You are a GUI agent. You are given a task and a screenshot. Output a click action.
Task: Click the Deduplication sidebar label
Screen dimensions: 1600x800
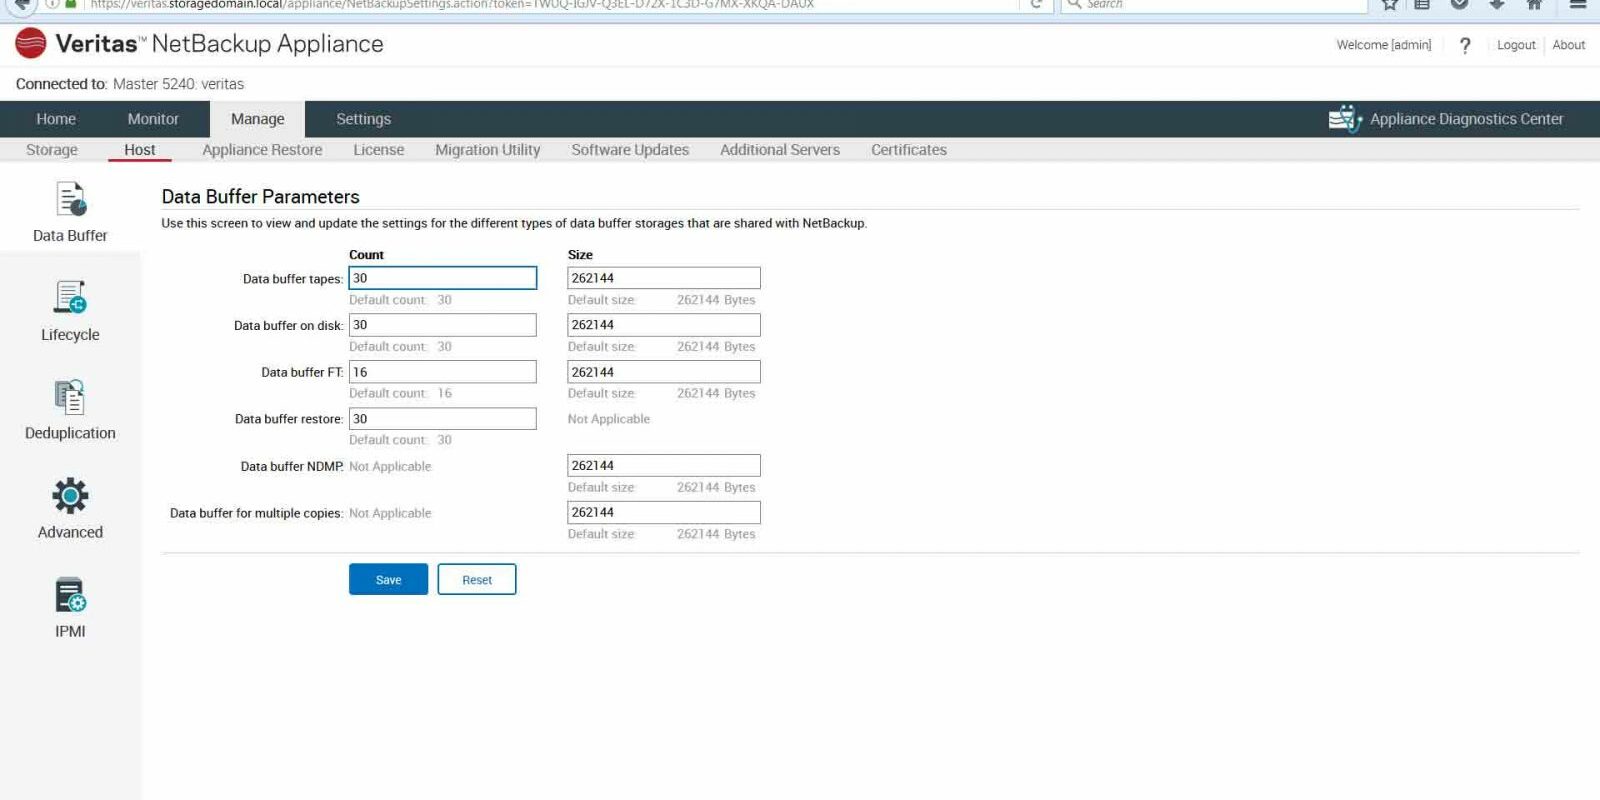pos(70,434)
